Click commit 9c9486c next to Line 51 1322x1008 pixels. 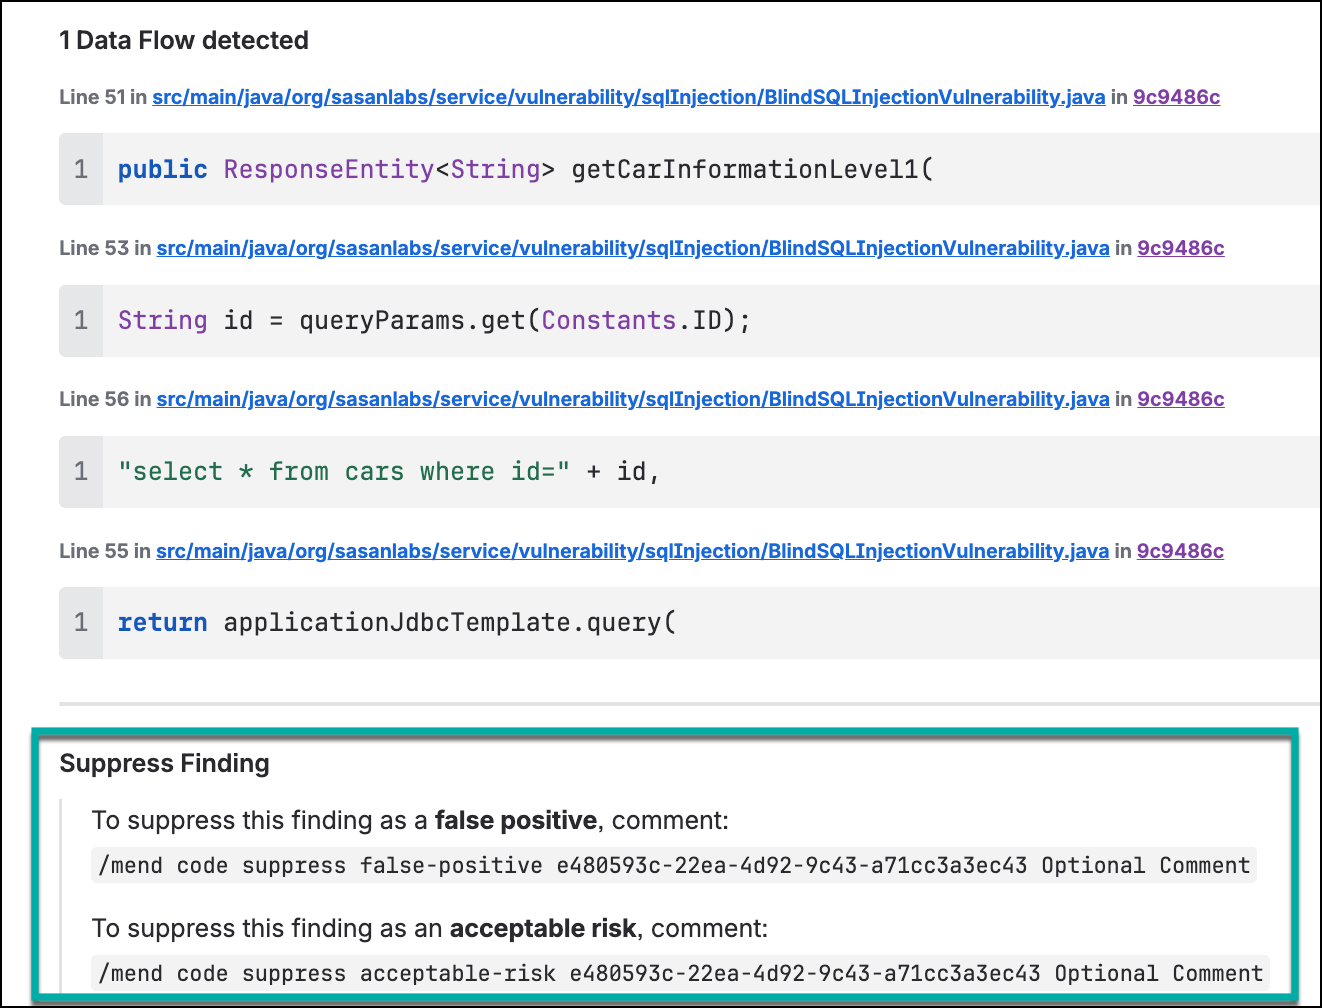pyautogui.click(x=1176, y=97)
